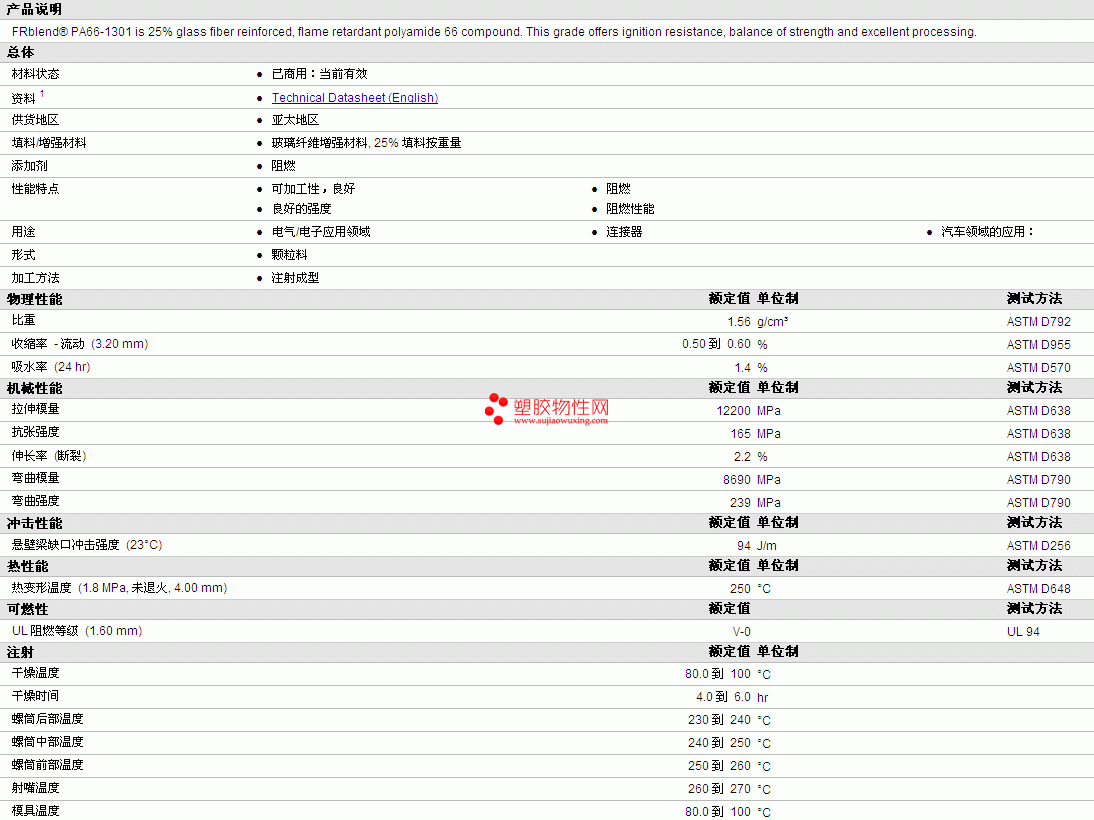The image size is (1094, 820).
Task: Click ASTM D570 test method
Action: tap(1038, 368)
